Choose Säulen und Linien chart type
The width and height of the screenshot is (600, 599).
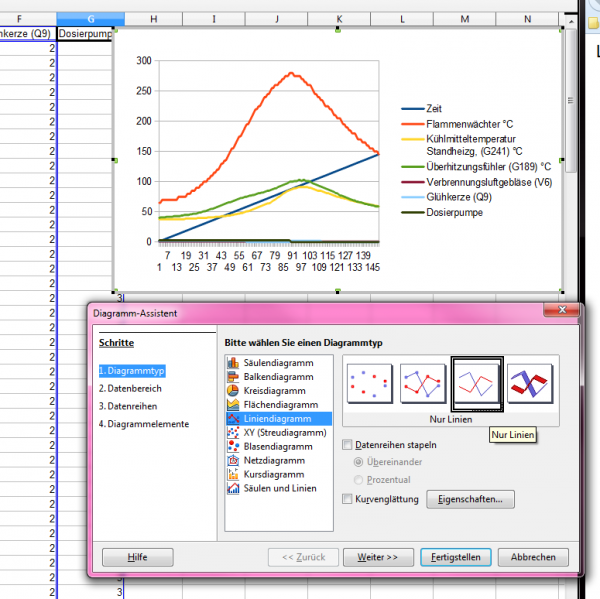(x=279, y=488)
